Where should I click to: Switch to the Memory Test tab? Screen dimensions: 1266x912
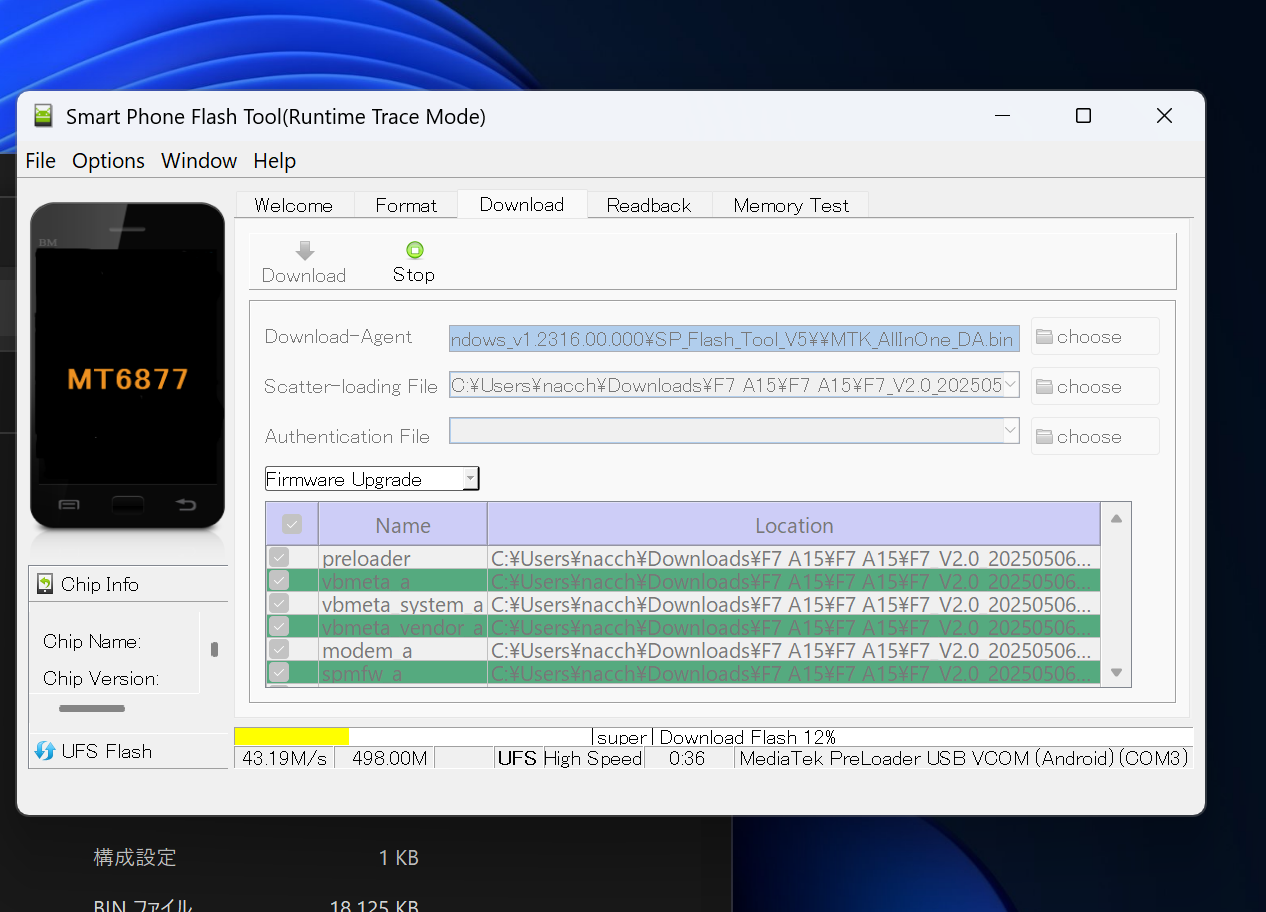coord(791,205)
